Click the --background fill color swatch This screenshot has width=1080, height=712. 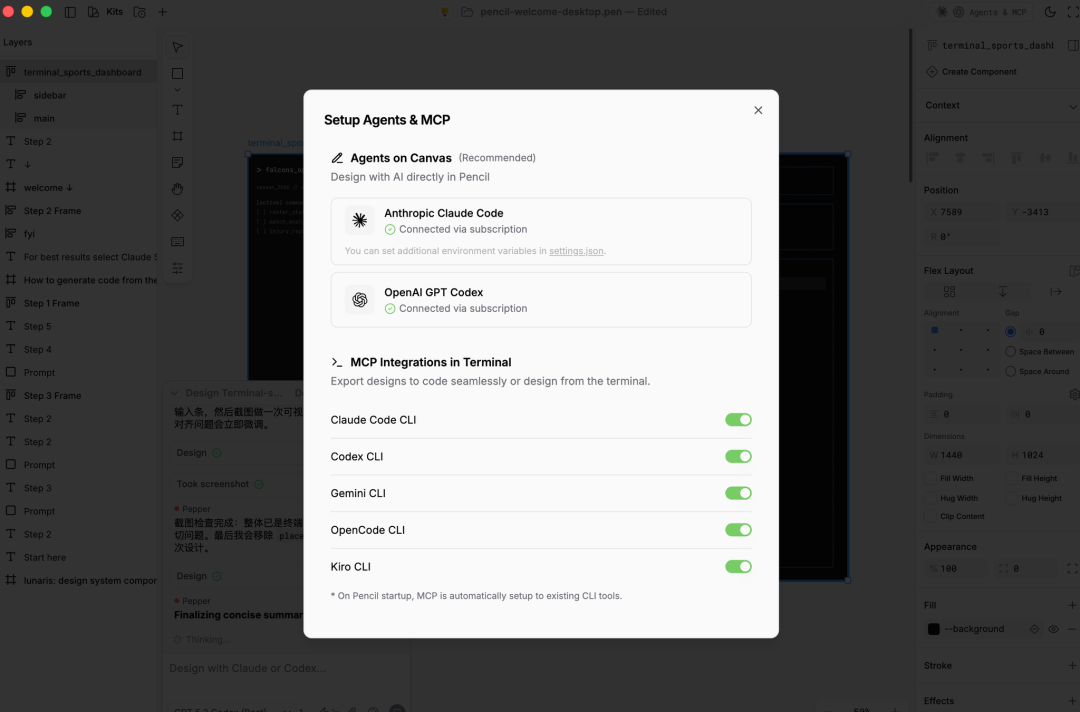point(933,629)
